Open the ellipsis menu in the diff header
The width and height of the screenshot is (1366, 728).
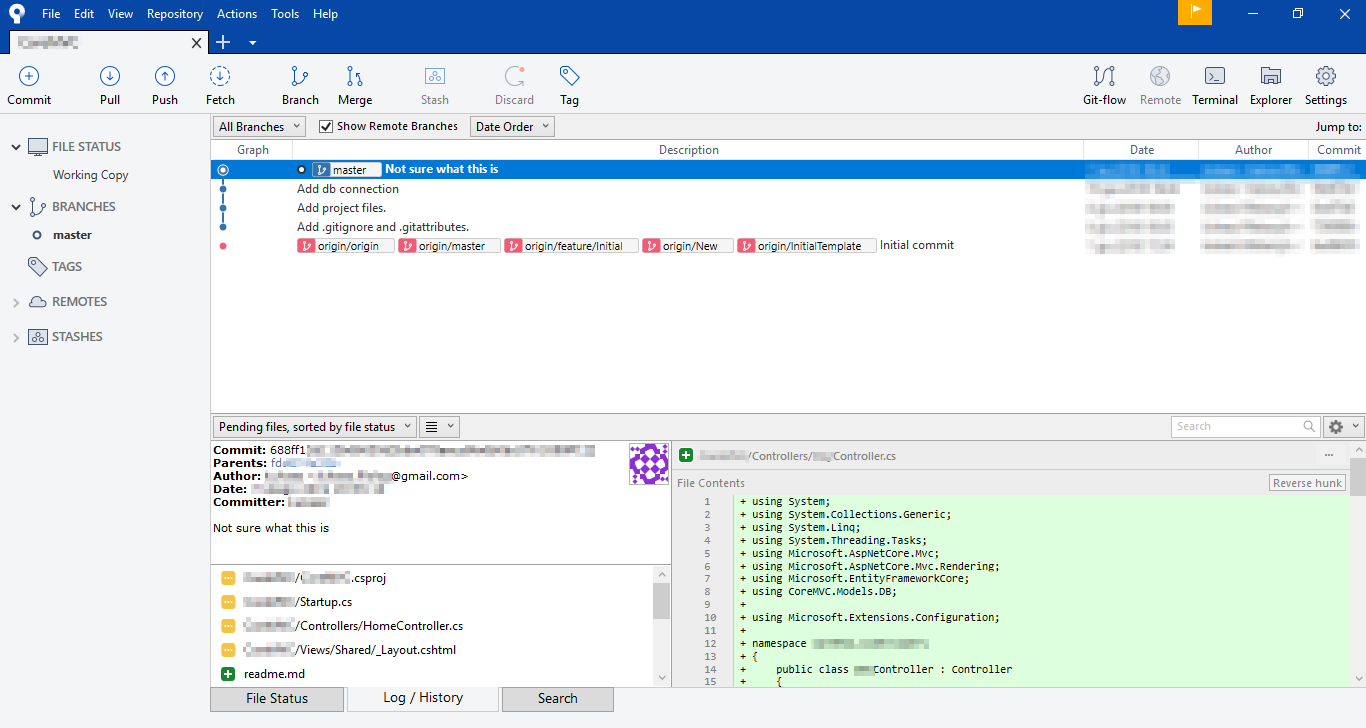(1329, 455)
